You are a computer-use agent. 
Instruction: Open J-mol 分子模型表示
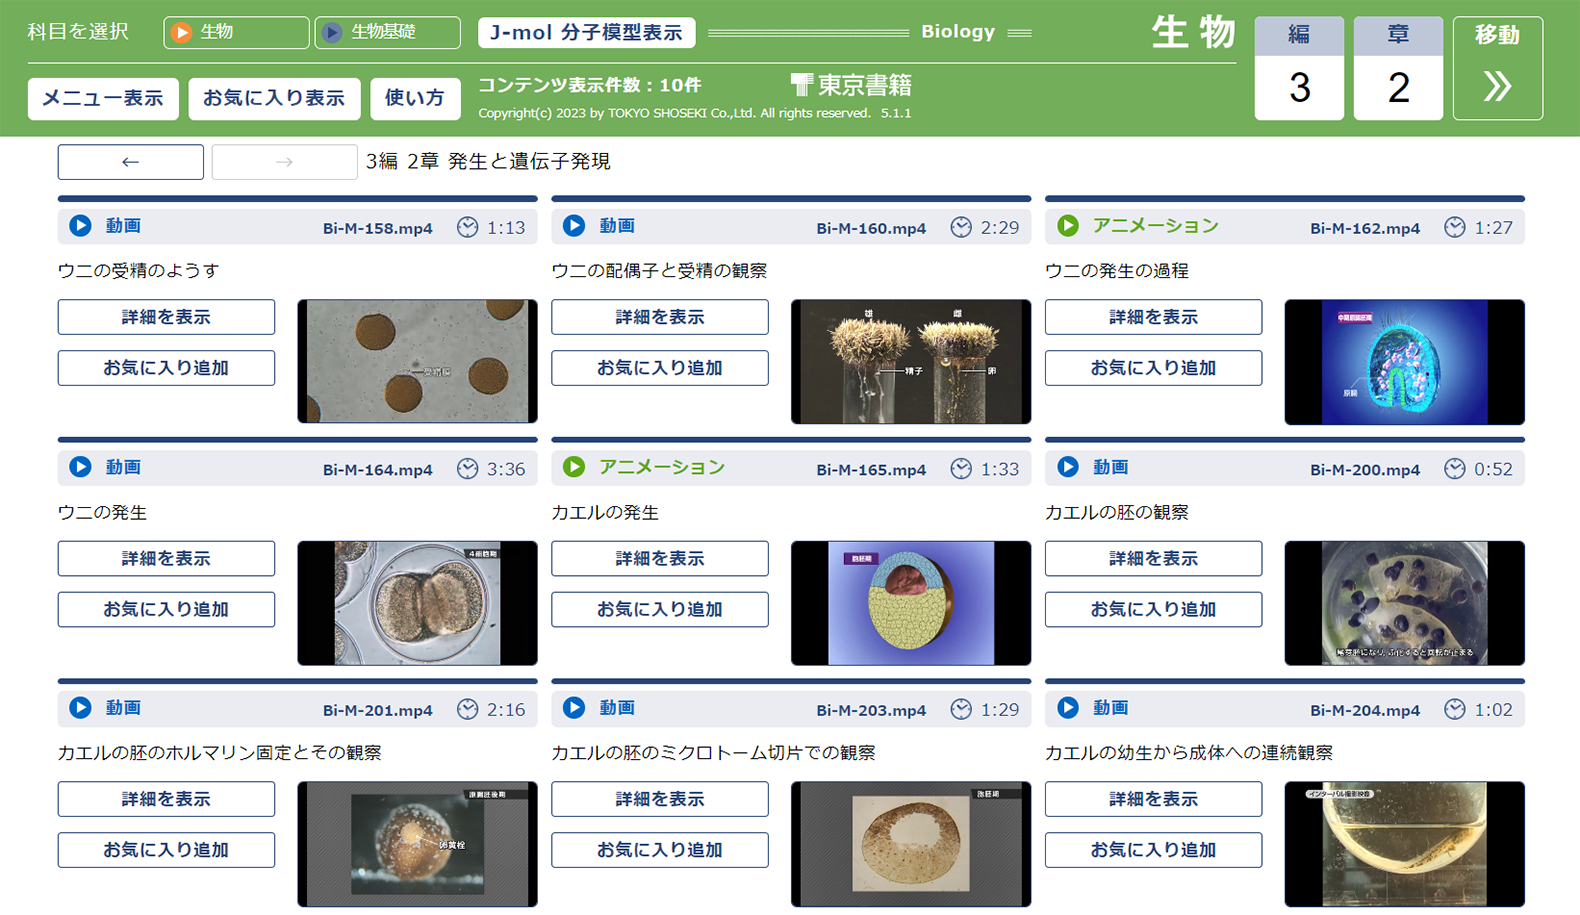pos(586,32)
